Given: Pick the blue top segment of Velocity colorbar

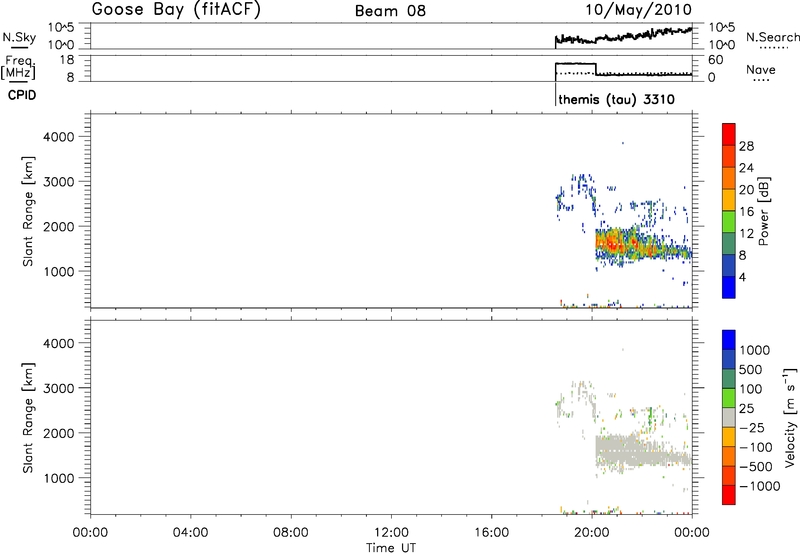Looking at the screenshot, I should [x=729, y=340].
